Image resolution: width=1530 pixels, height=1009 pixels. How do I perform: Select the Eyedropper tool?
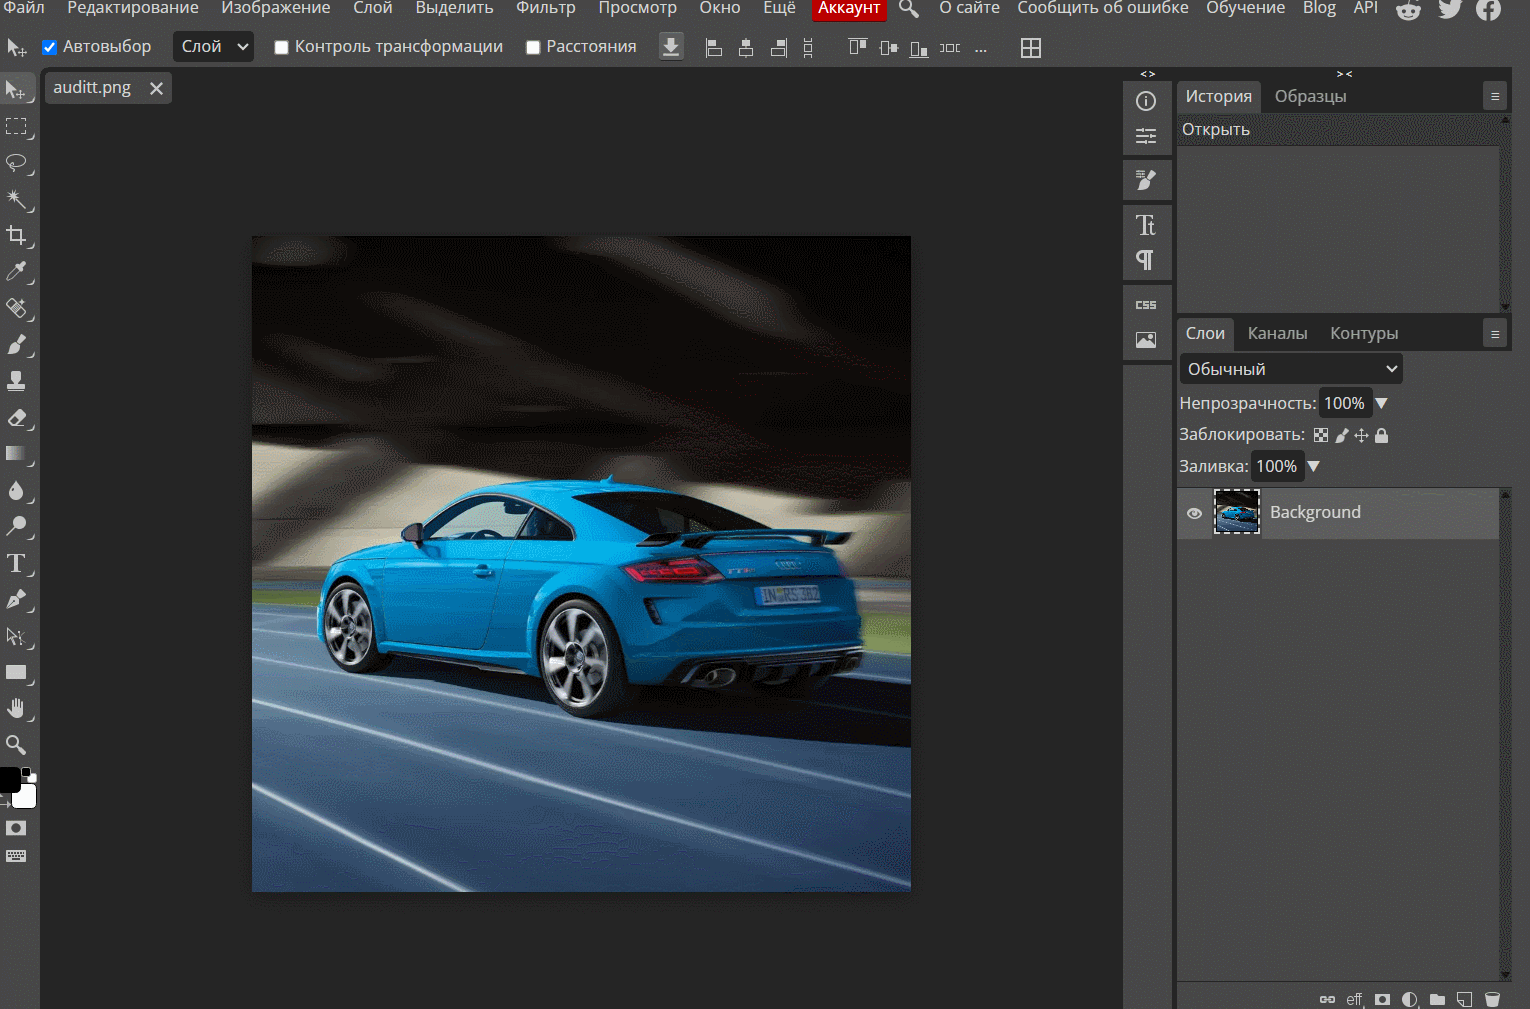(16, 271)
